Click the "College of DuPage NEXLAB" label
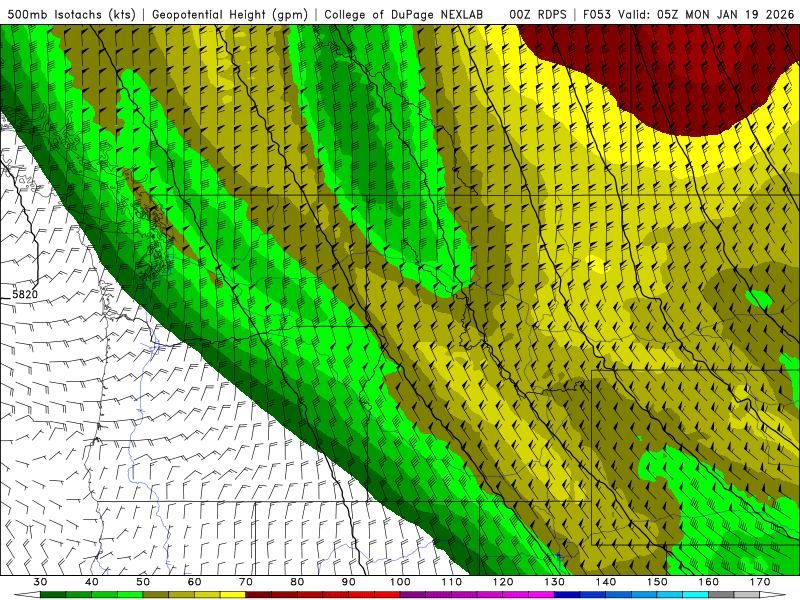Image resolution: width=800 pixels, height=600 pixels. pos(404,14)
